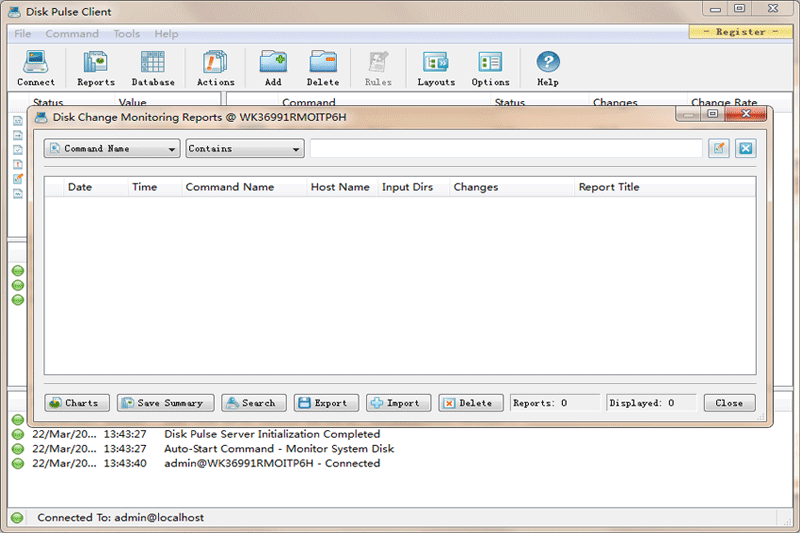
Task: Click the Rules toolbar icon
Action: [378, 68]
